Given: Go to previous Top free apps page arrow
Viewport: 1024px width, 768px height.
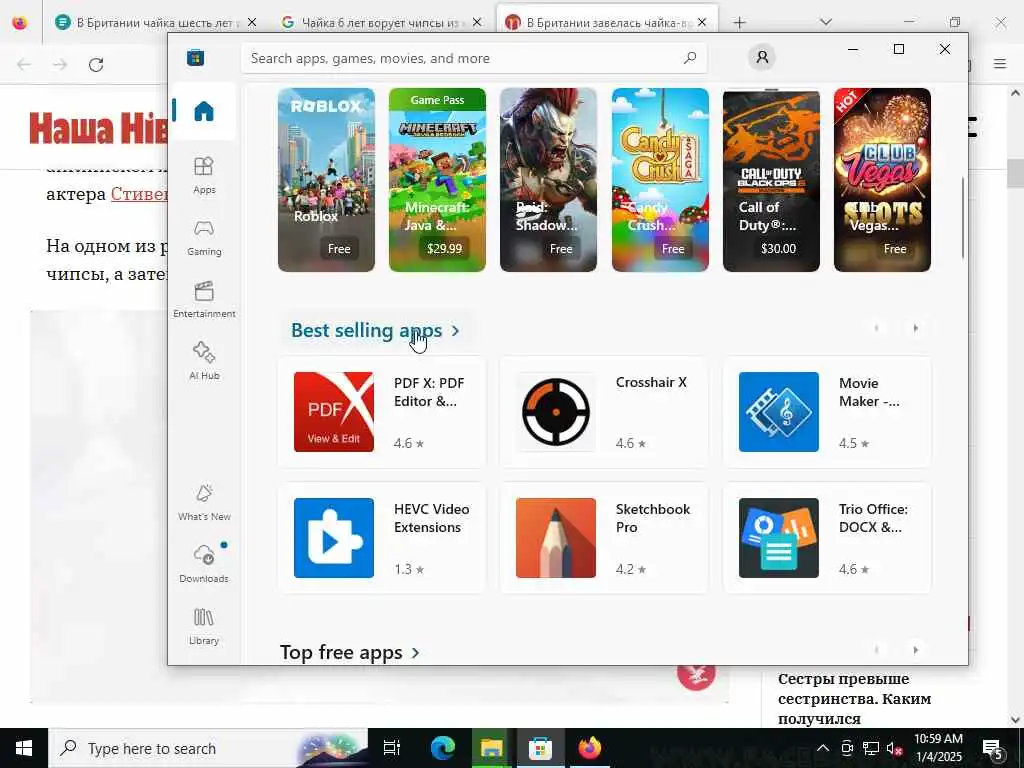Looking at the screenshot, I should point(876,650).
